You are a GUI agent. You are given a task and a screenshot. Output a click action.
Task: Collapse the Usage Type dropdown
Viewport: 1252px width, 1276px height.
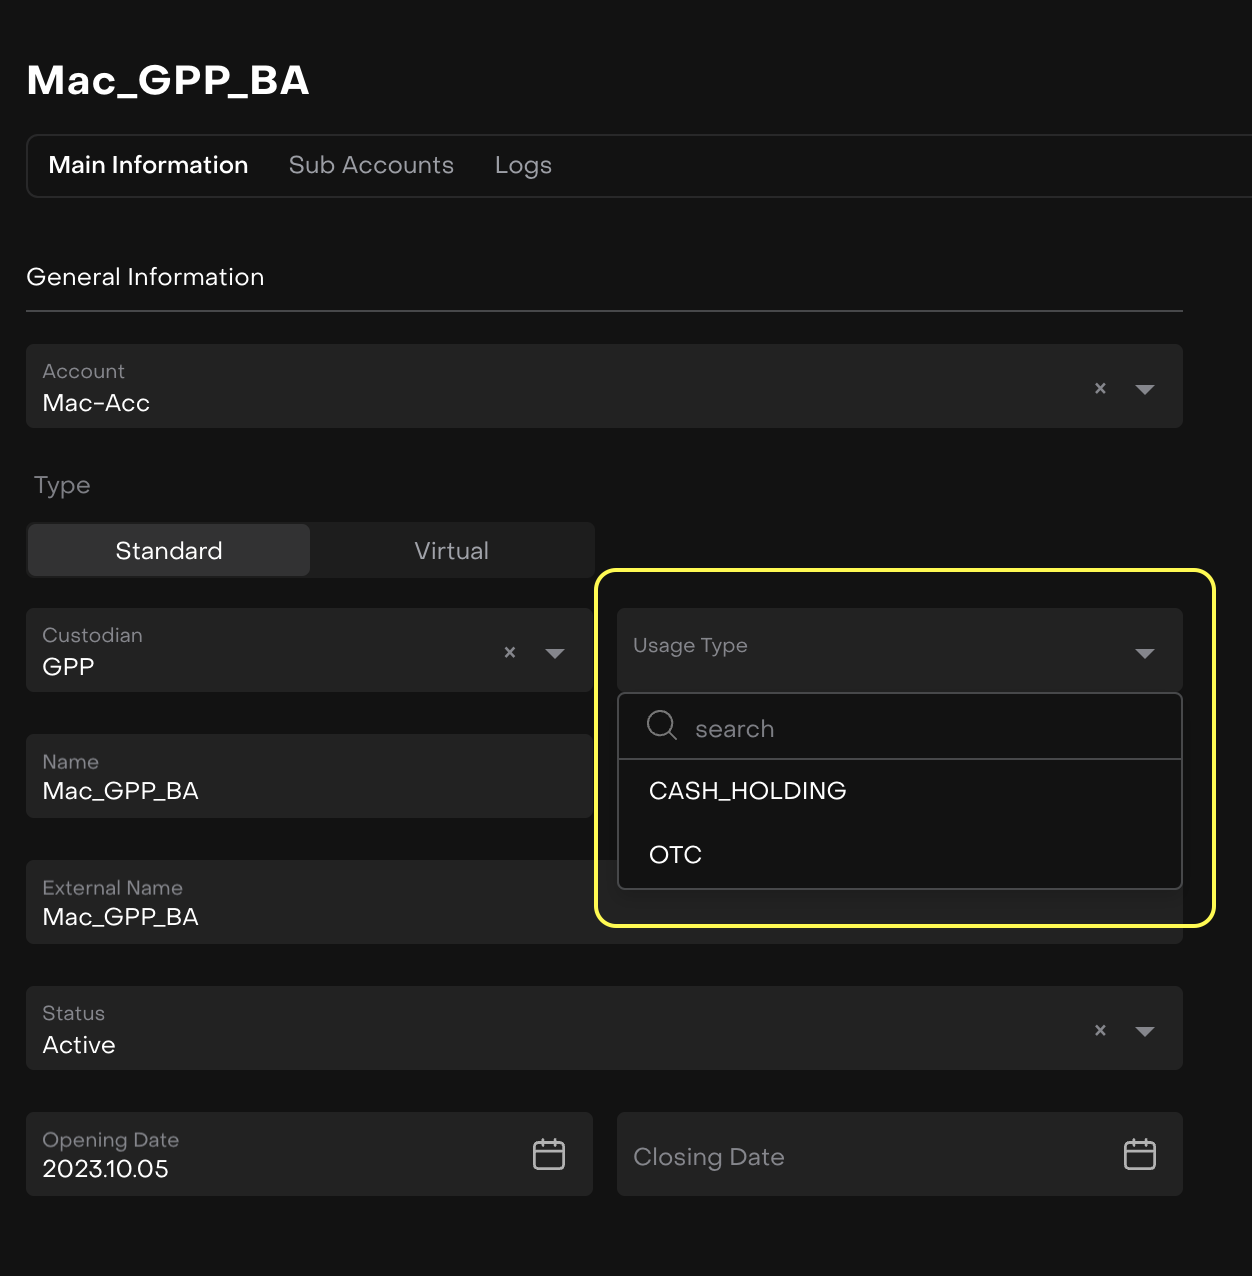pos(1145,653)
